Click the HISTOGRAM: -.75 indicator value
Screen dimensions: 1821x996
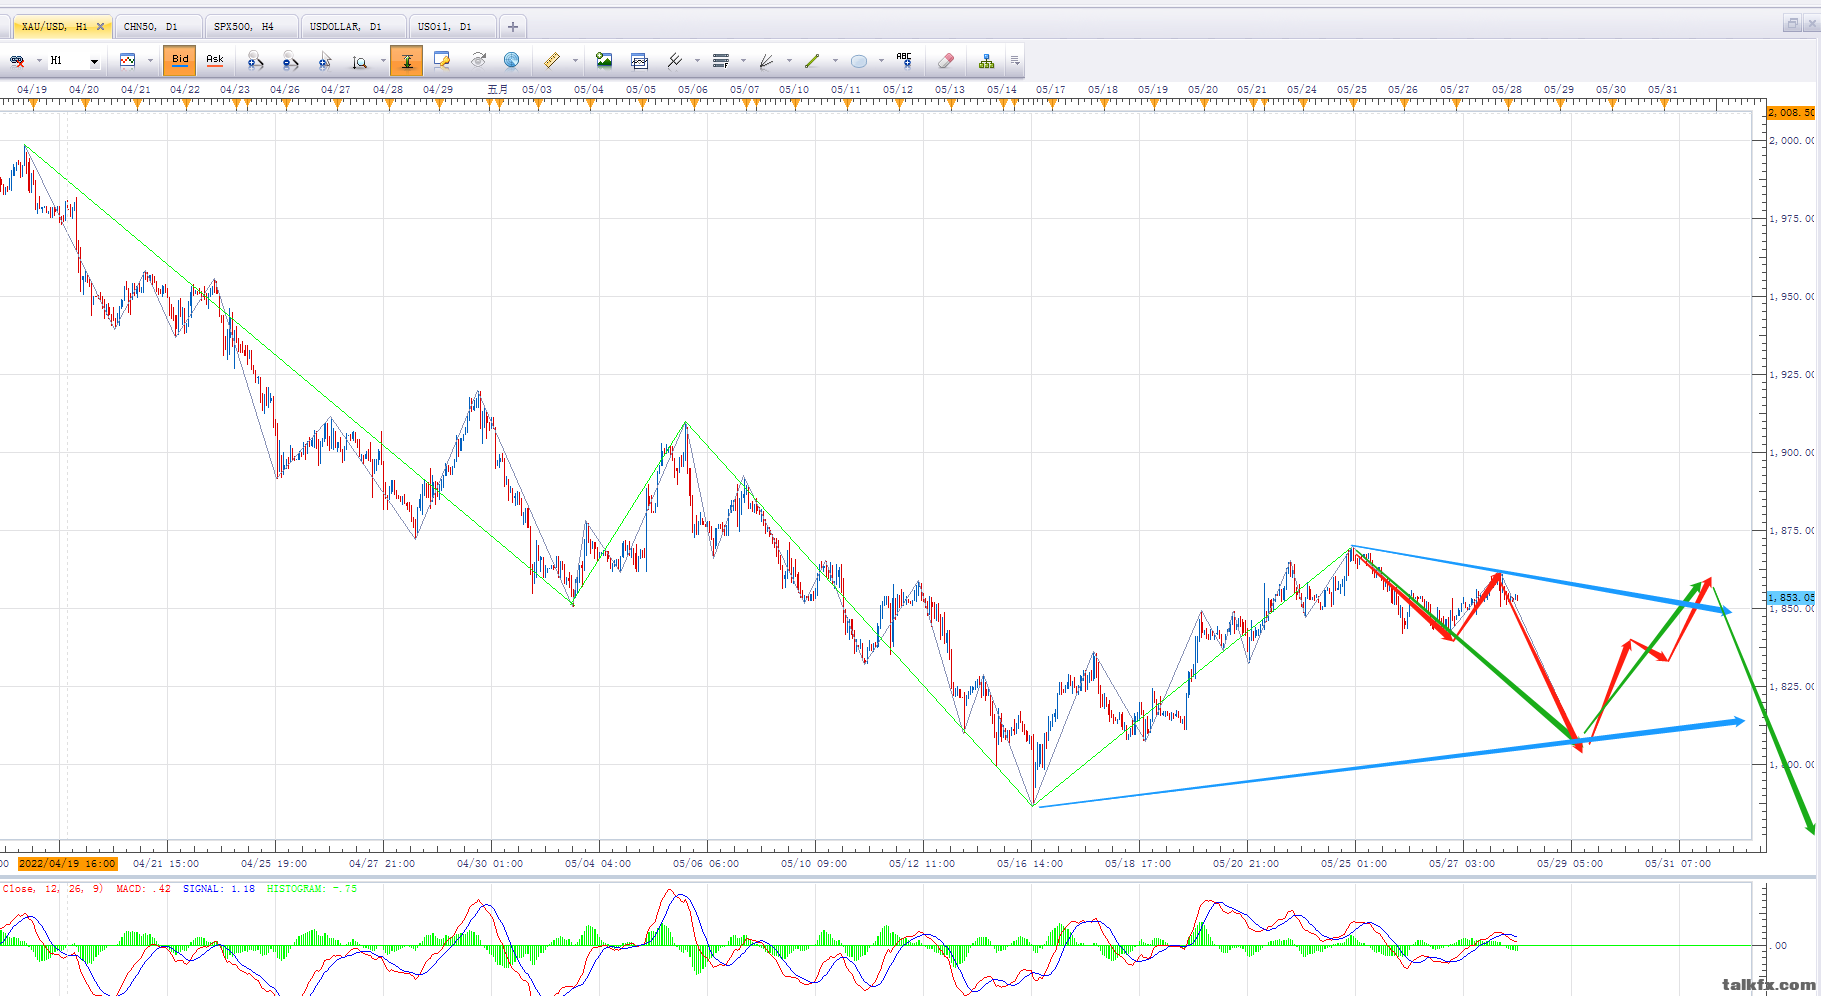click(x=312, y=888)
